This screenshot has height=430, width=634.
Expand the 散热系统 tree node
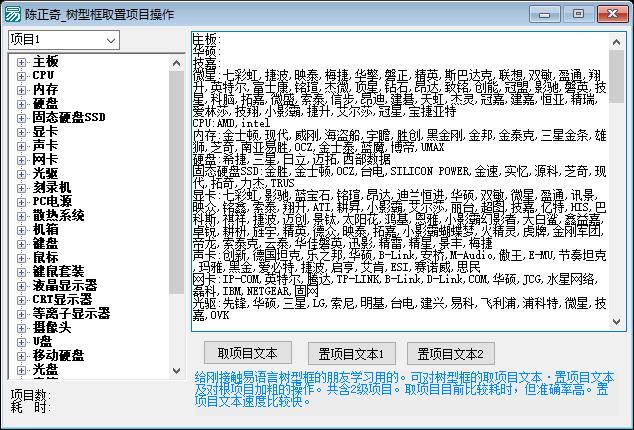point(21,216)
